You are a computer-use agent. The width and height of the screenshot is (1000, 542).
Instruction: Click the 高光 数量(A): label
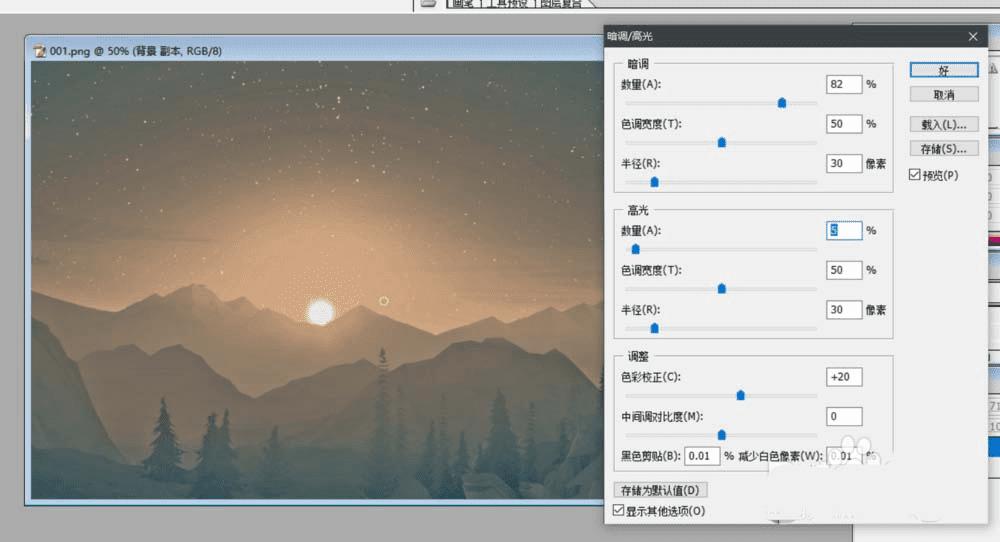tap(641, 230)
